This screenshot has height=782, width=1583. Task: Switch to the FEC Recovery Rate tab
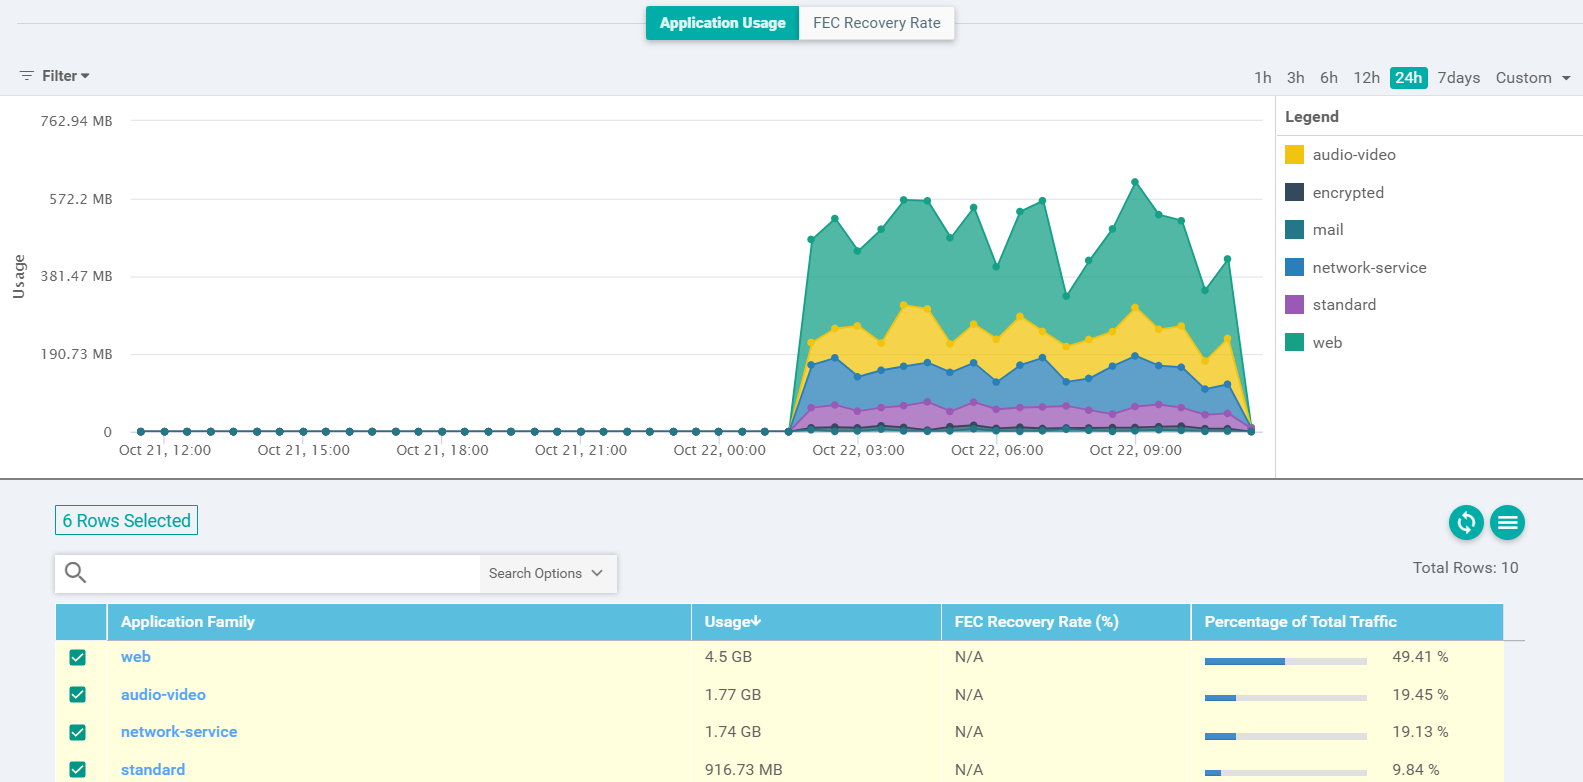[877, 23]
